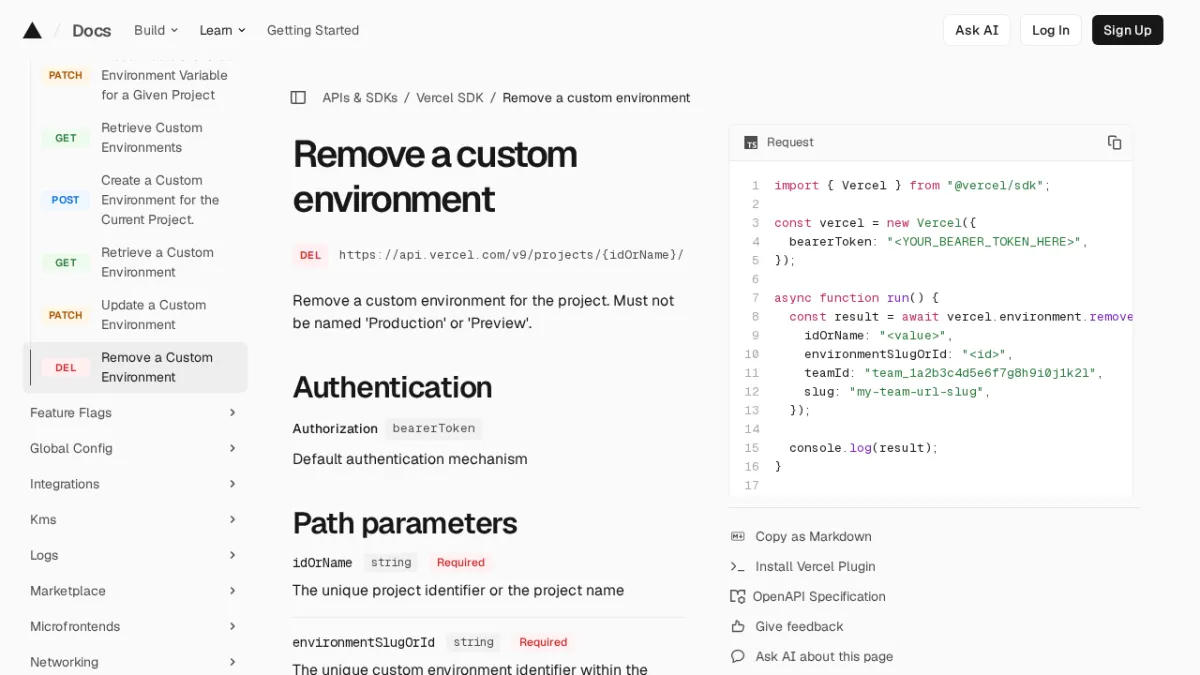
Task: Open Create a Custom Environment sidebar item
Action: (135, 200)
